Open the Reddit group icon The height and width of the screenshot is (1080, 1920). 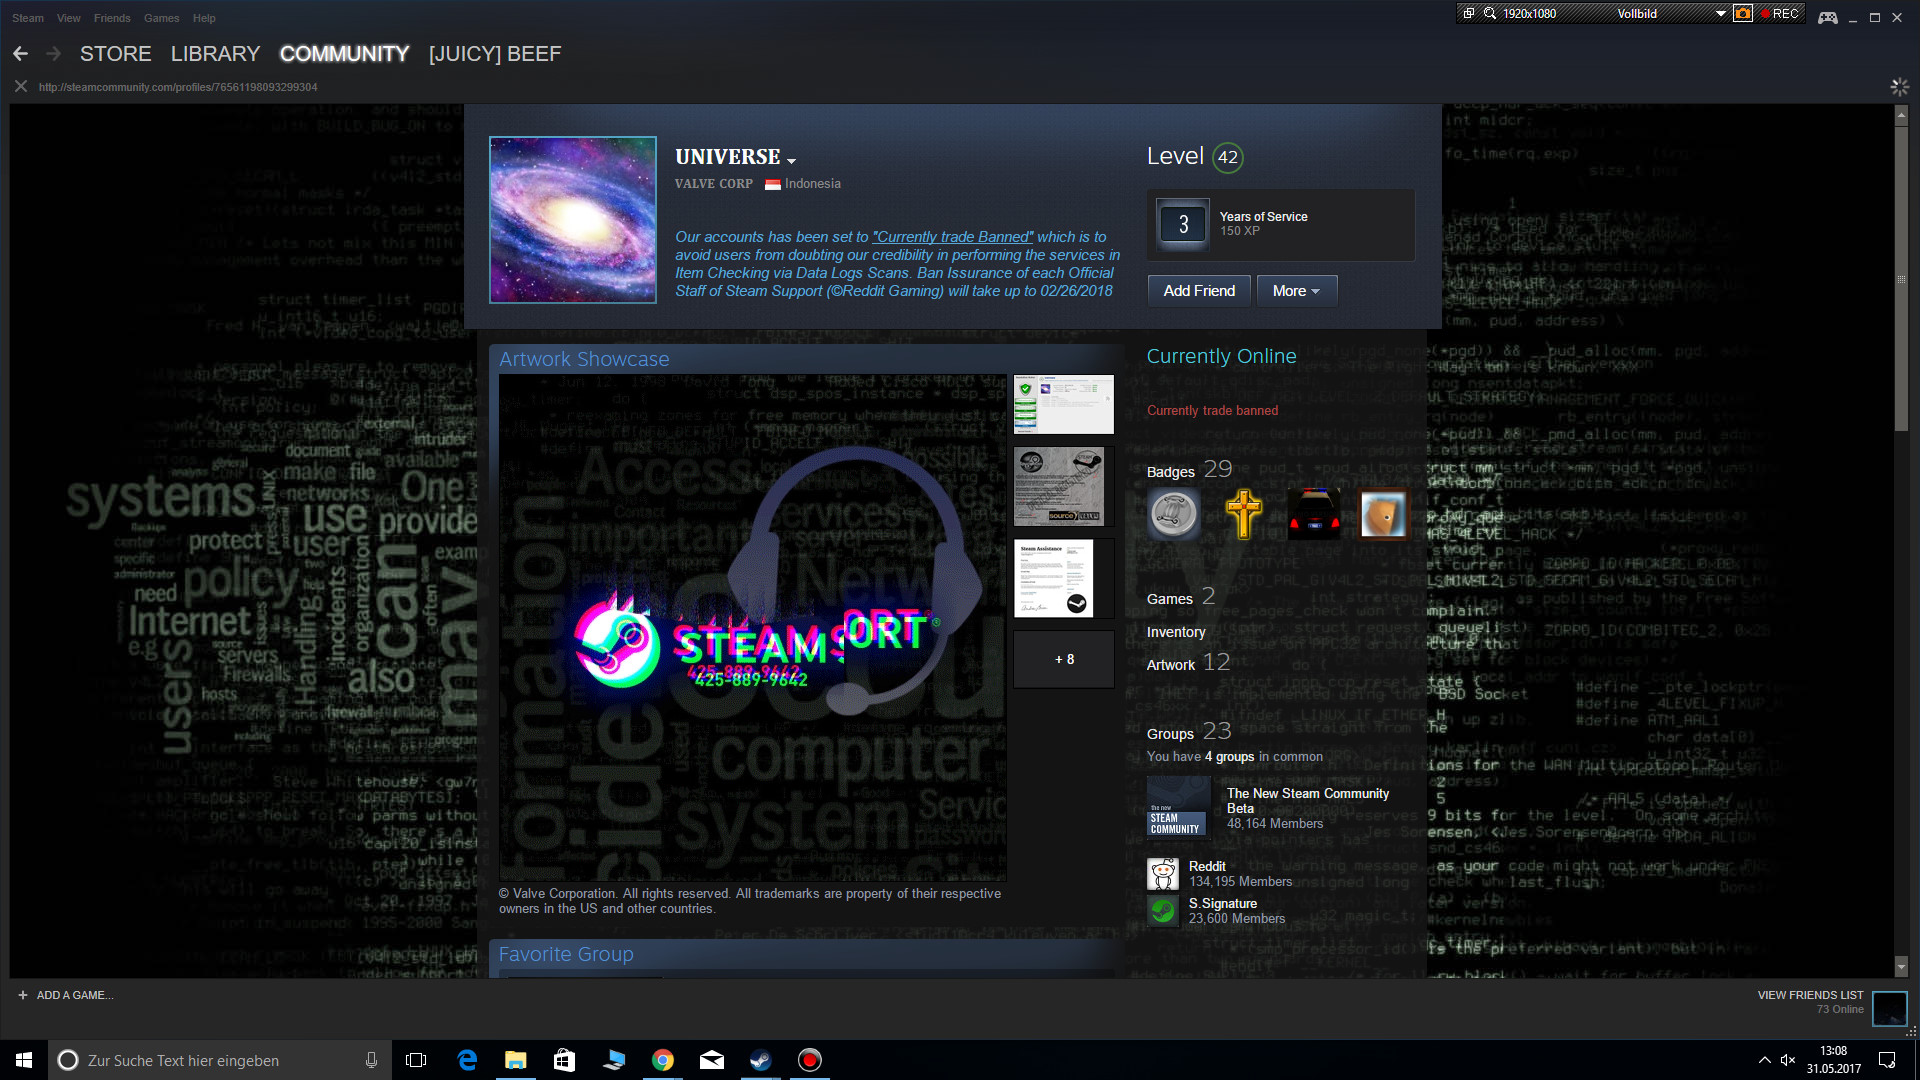(1162, 874)
